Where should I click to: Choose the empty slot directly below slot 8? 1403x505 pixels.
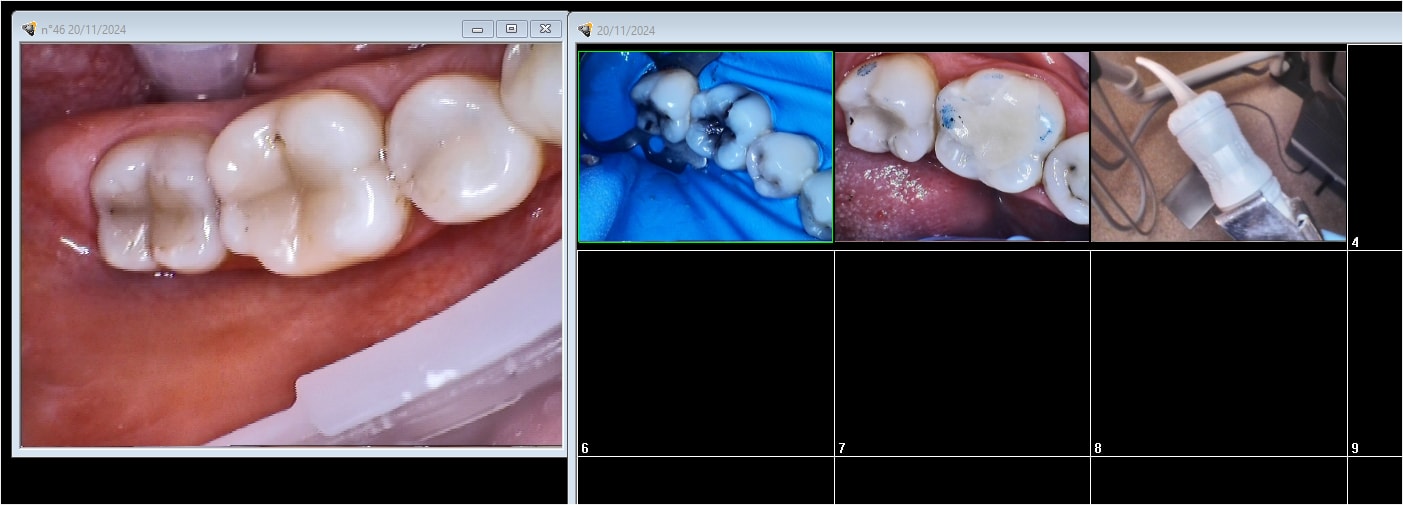pos(1218,481)
